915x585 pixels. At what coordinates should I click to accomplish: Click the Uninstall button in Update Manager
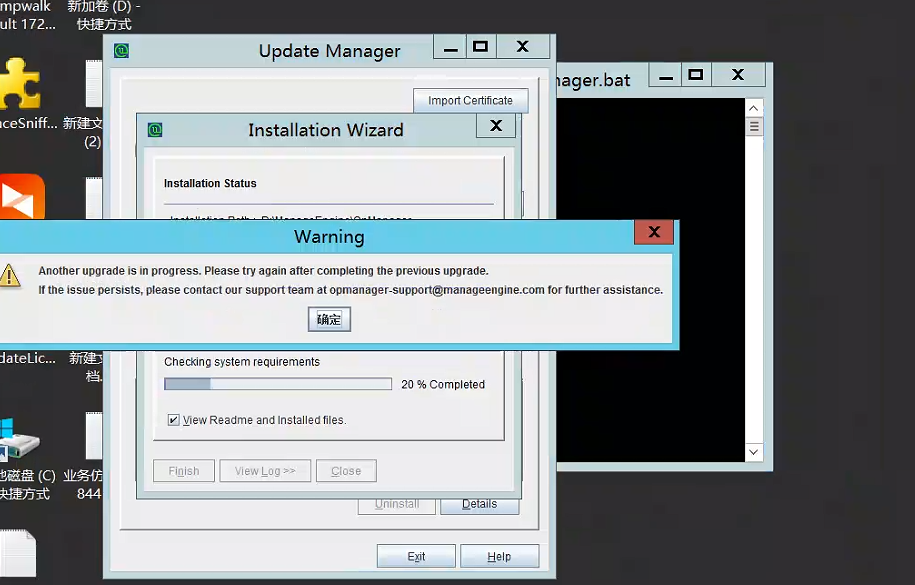[397, 505]
